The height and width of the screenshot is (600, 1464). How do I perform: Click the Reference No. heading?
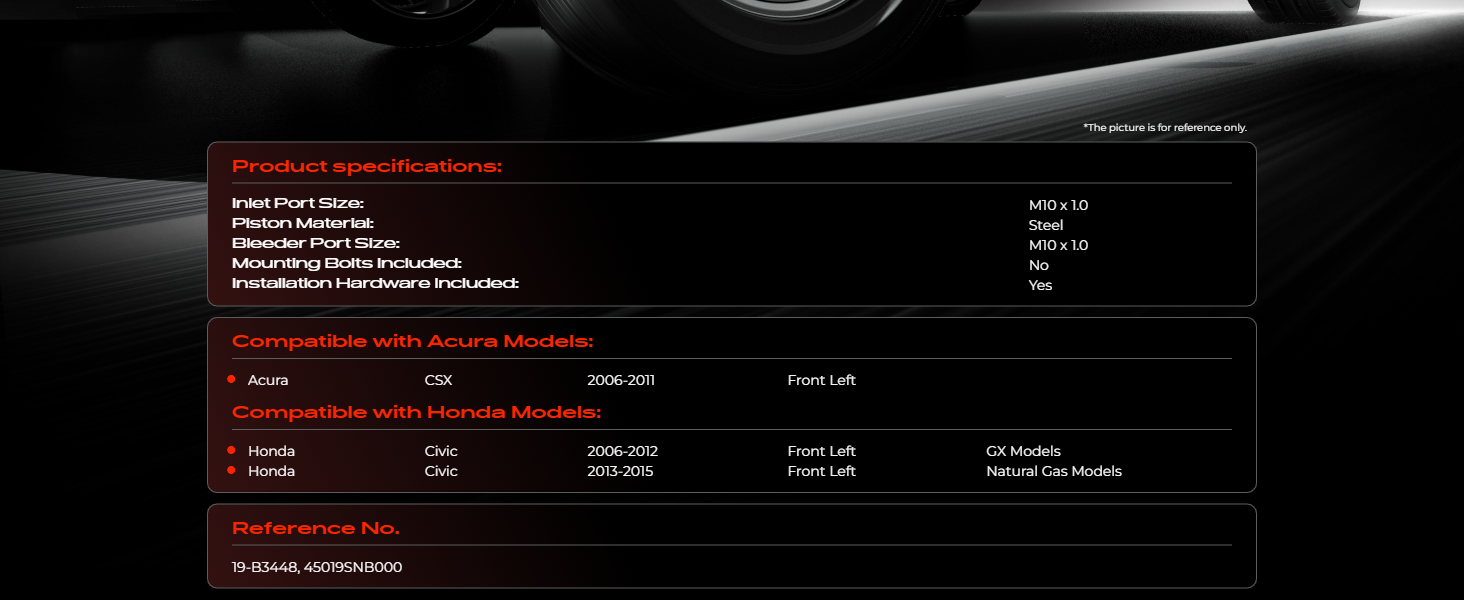tap(315, 528)
